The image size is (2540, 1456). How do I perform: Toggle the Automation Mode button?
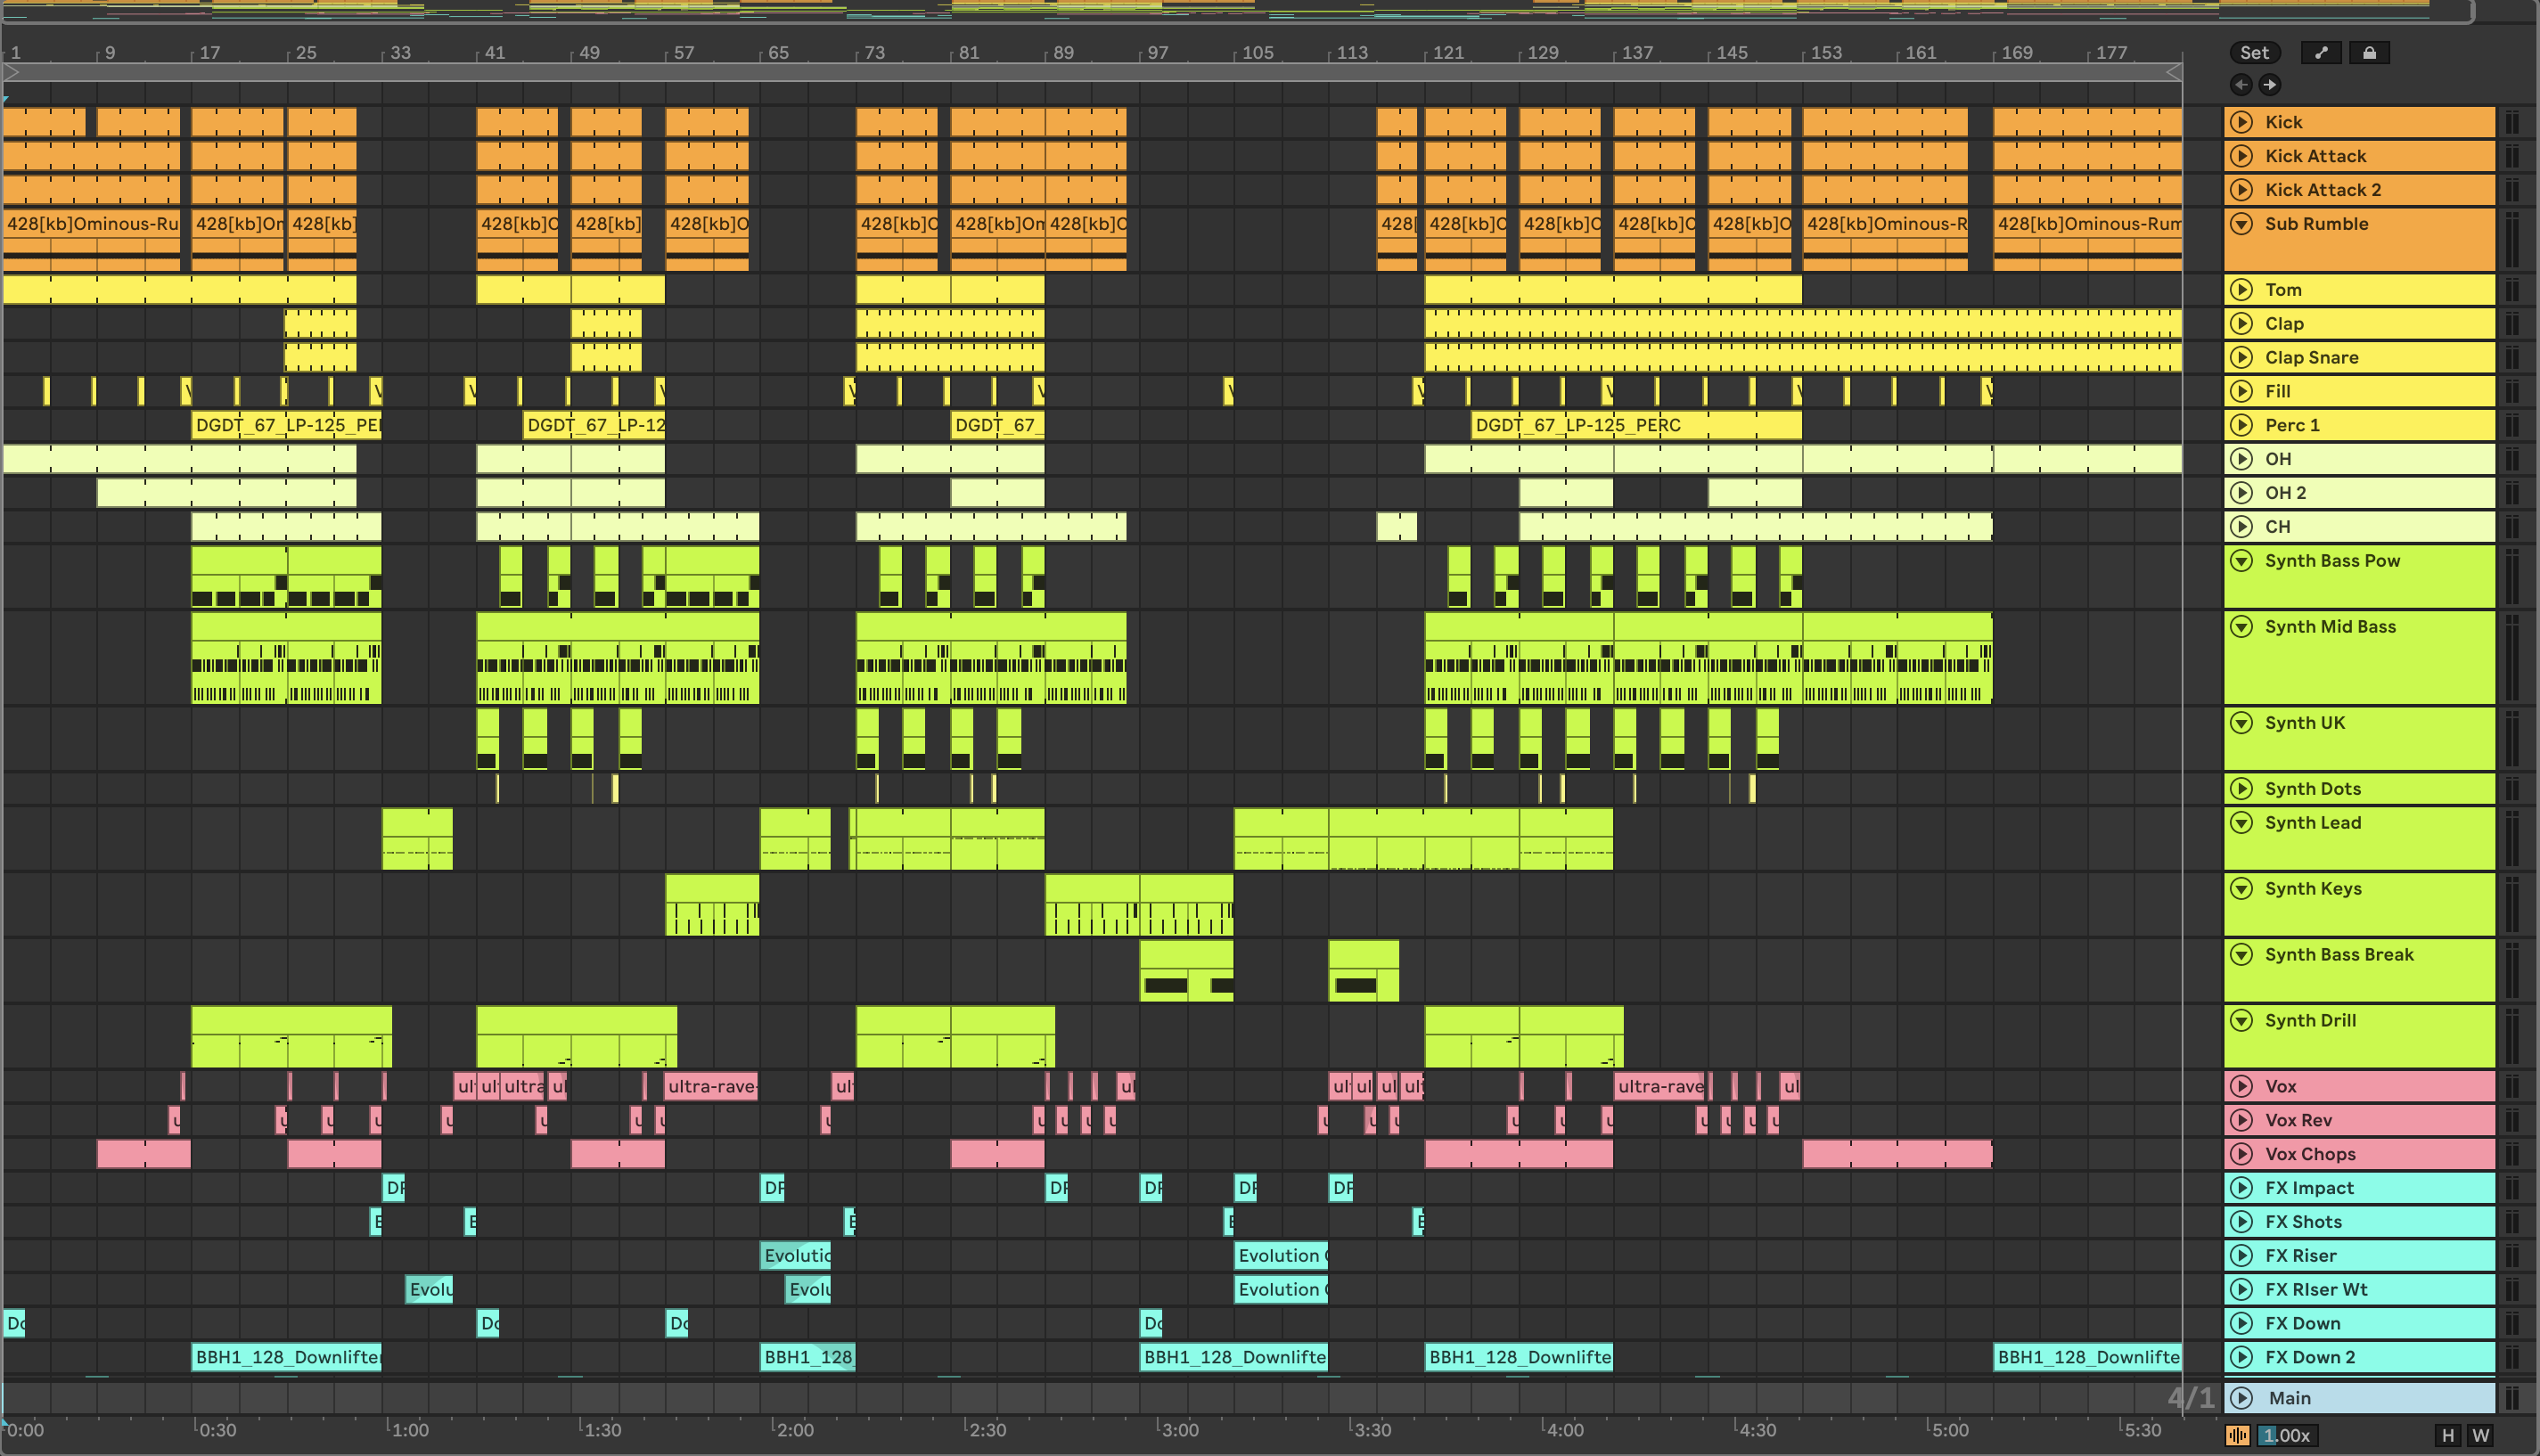pyautogui.click(x=2320, y=53)
